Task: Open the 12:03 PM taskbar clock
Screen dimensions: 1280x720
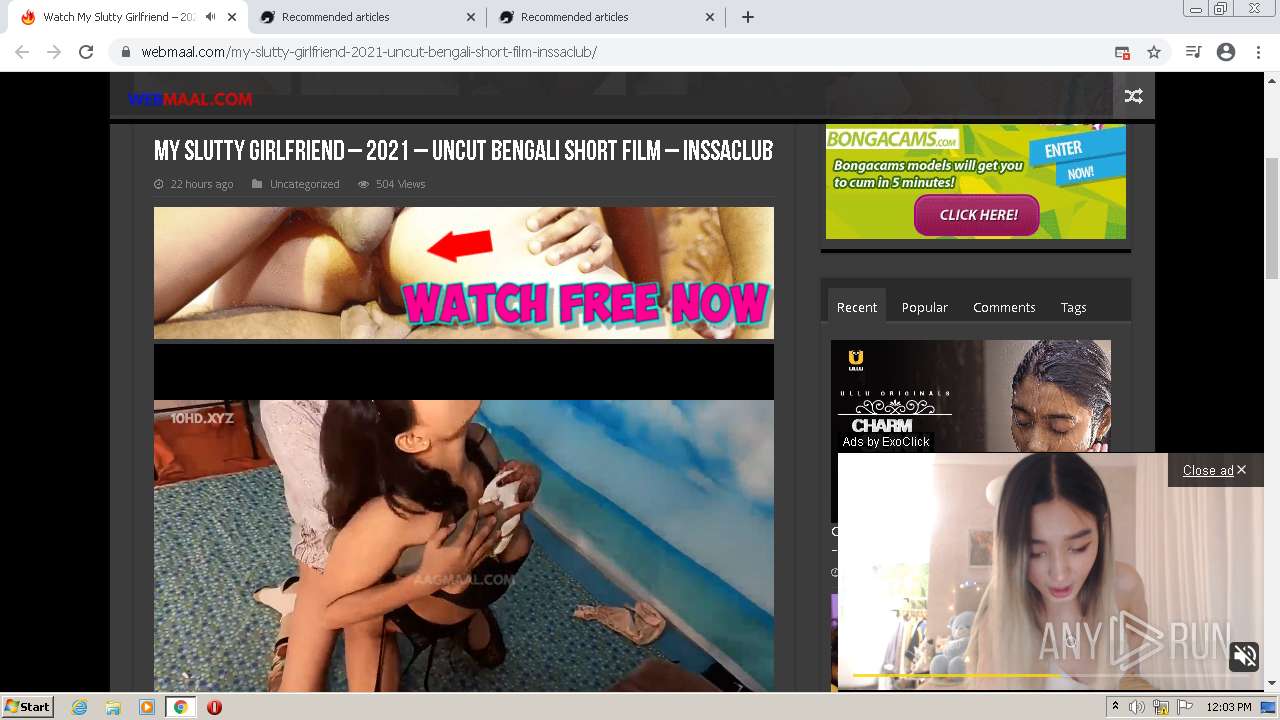Action: pos(1229,707)
